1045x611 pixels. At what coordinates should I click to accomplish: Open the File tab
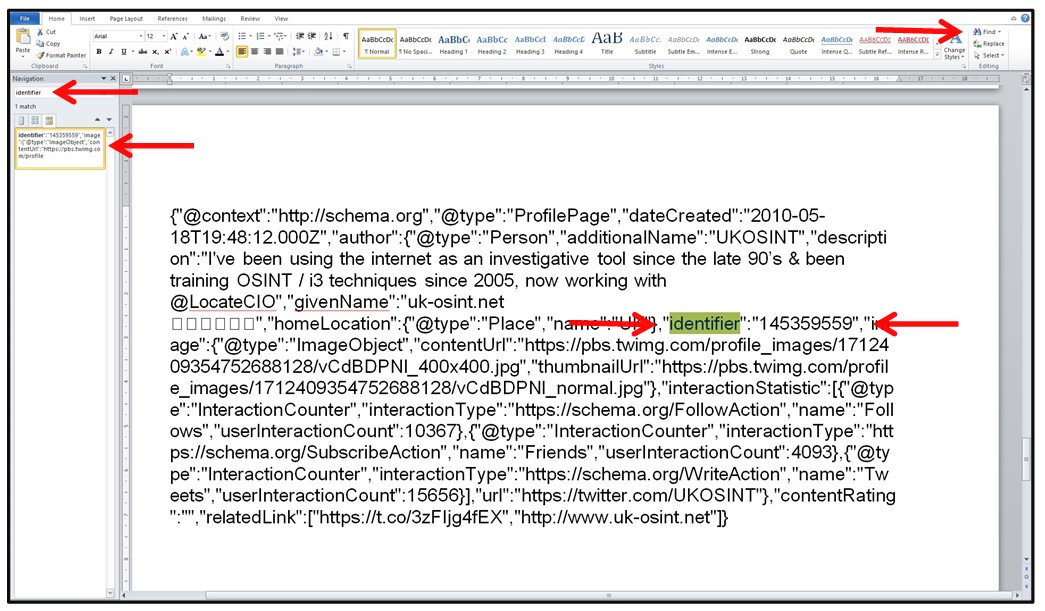tap(25, 19)
